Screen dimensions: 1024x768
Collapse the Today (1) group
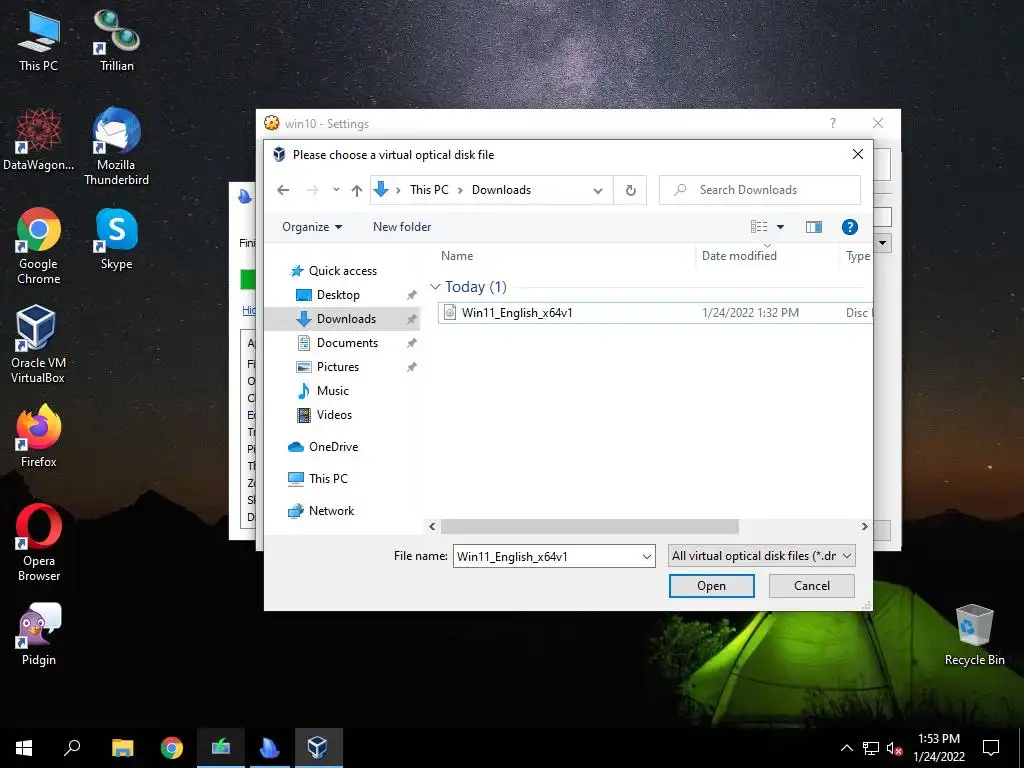point(436,287)
